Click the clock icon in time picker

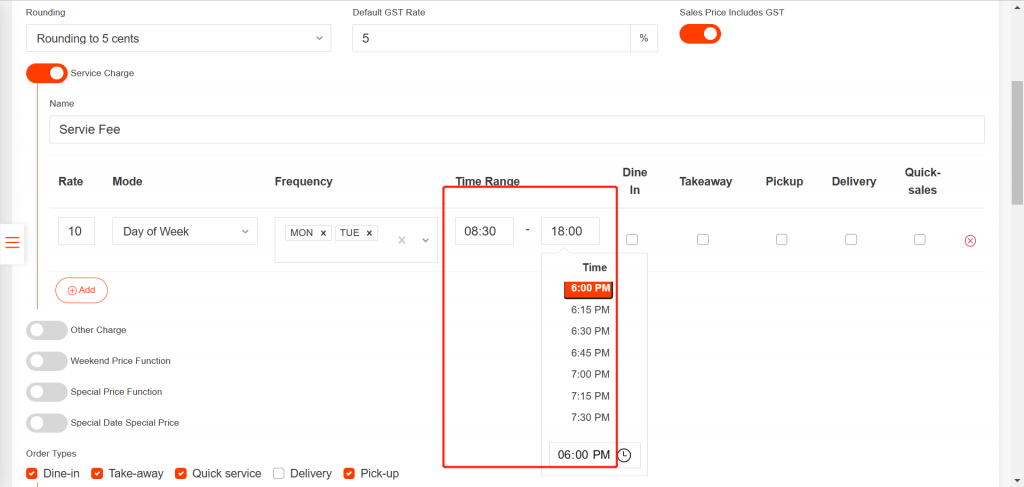point(624,455)
